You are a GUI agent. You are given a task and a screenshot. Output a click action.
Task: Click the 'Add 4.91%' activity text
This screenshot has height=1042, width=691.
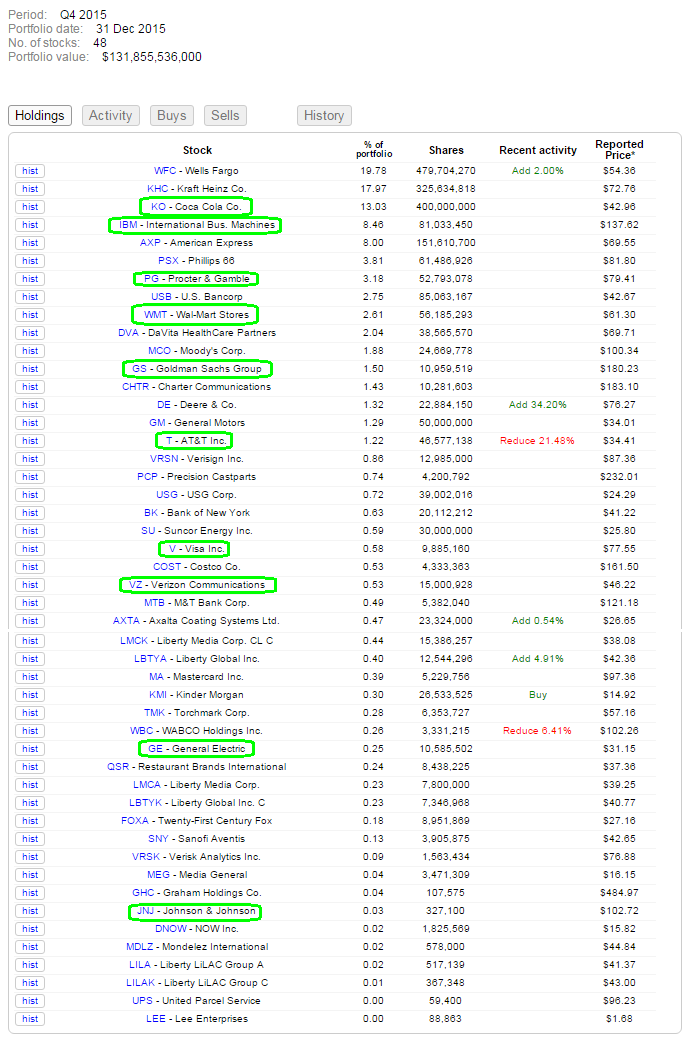click(538, 659)
